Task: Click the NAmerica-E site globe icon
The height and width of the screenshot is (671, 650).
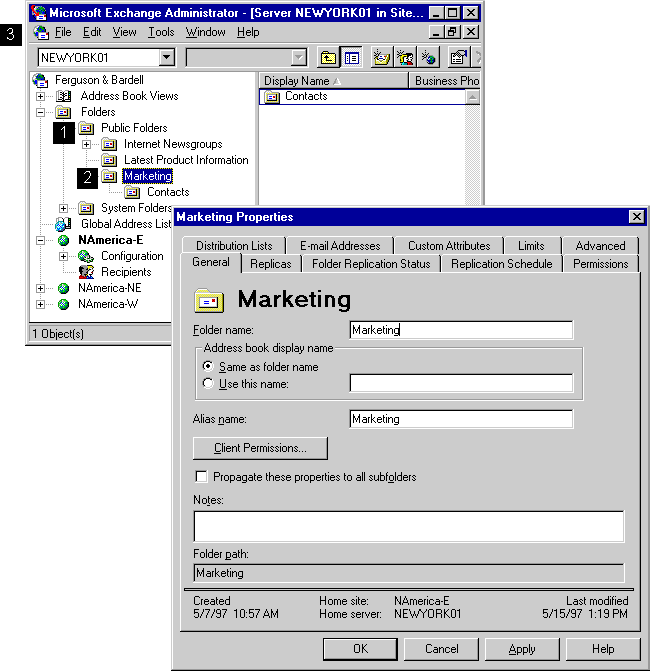Action: tap(63, 240)
